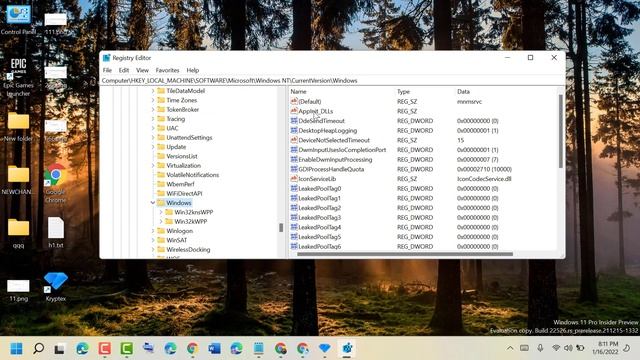The image size is (640, 360).
Task: Click the DeviceNotSelectedTimeout string icon
Action: click(294, 140)
